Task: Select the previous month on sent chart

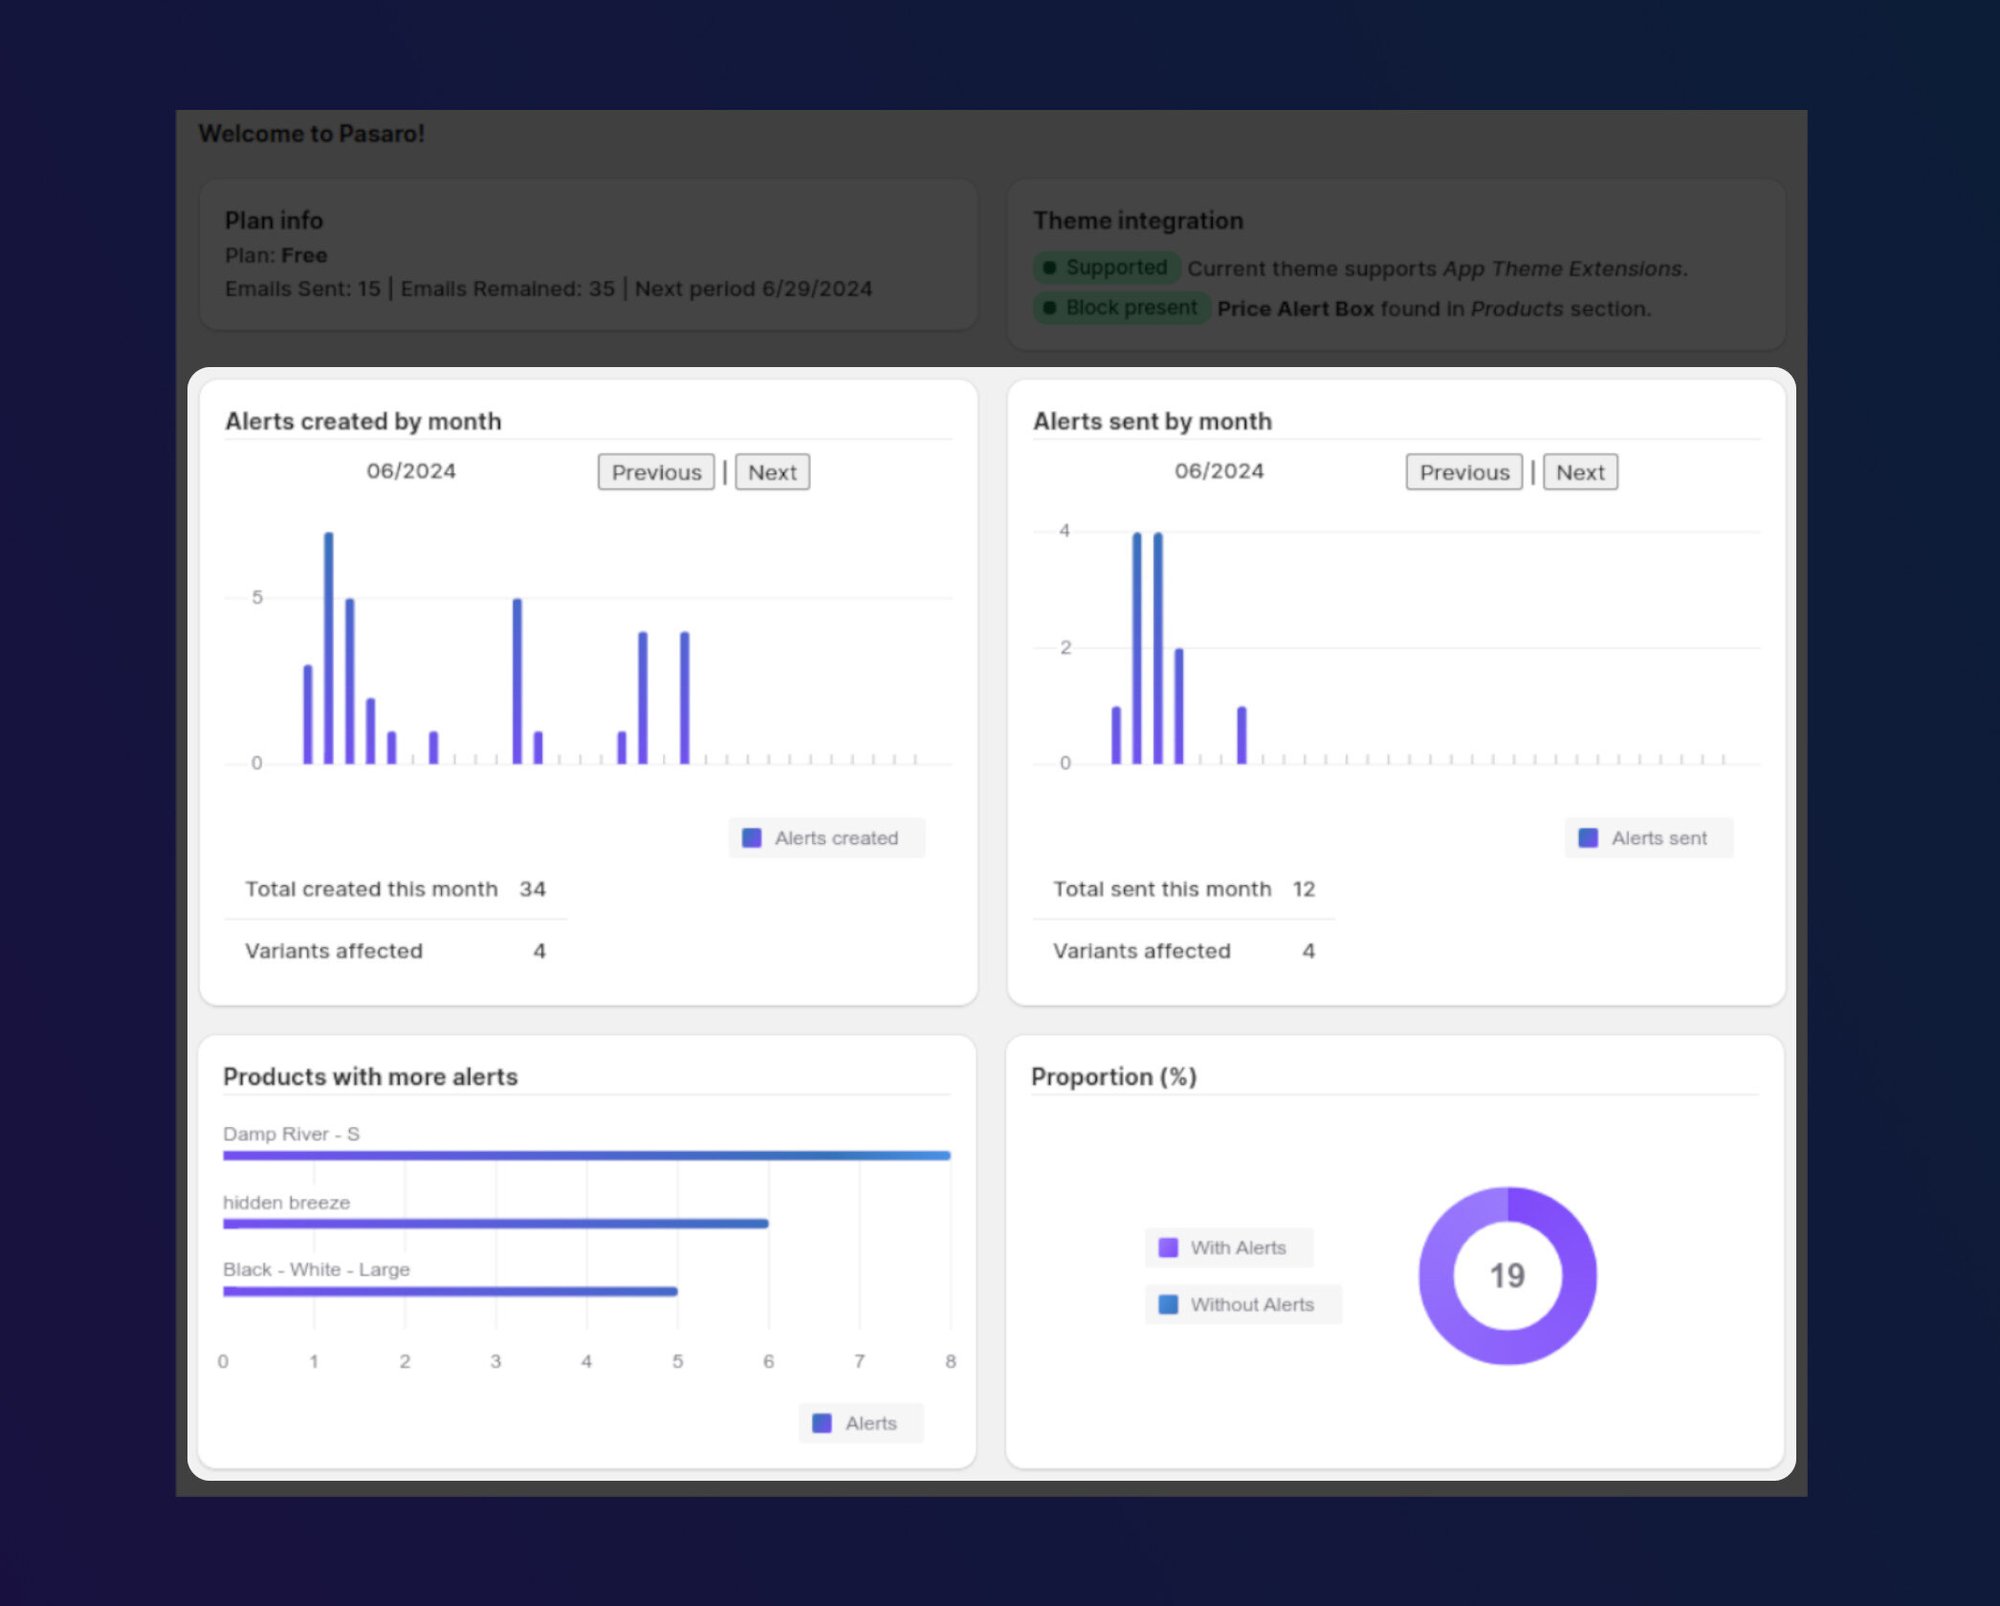Action: click(x=1463, y=472)
